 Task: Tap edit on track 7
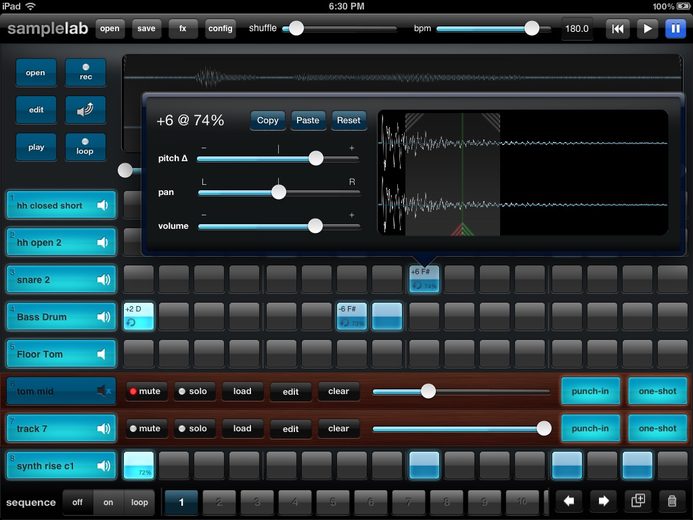290,429
